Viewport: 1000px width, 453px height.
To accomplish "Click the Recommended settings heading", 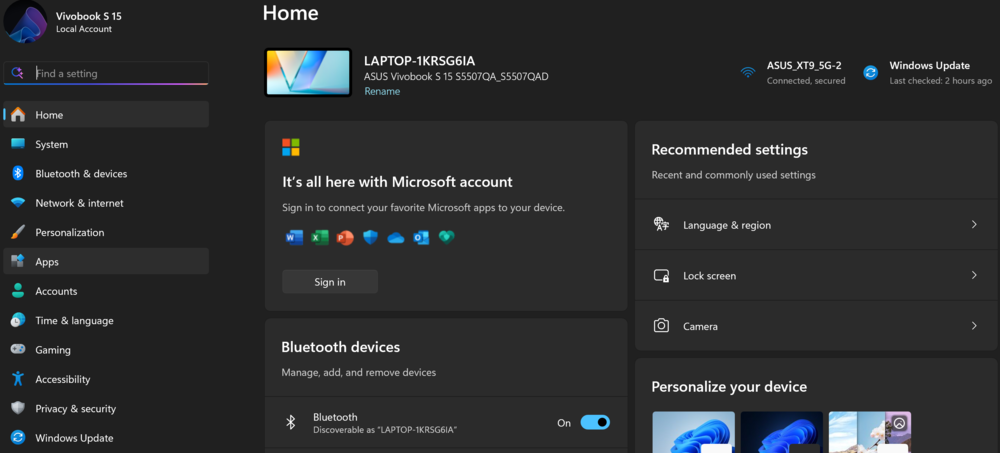I will [x=730, y=150].
